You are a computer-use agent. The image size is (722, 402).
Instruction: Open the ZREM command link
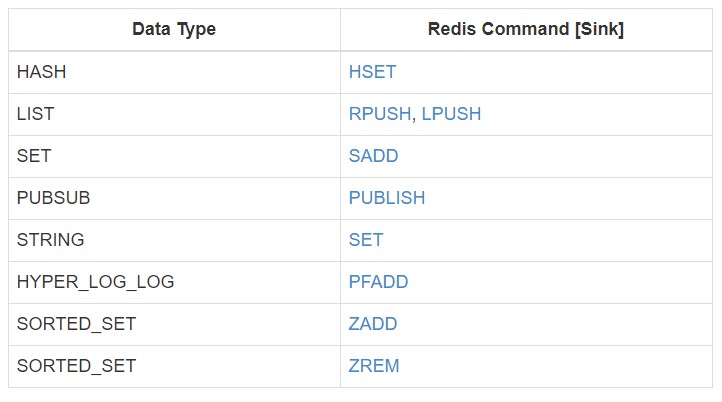pyautogui.click(x=374, y=366)
